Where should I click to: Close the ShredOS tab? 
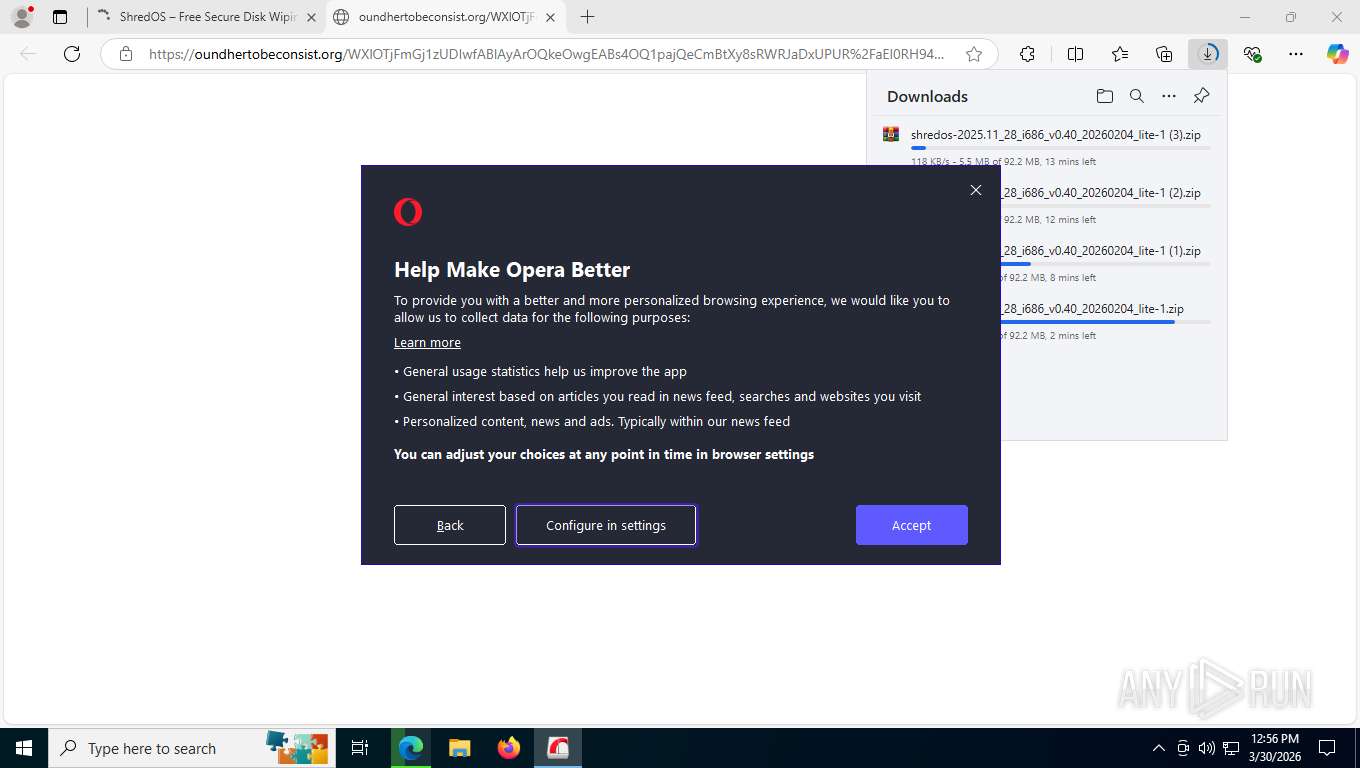point(311,17)
